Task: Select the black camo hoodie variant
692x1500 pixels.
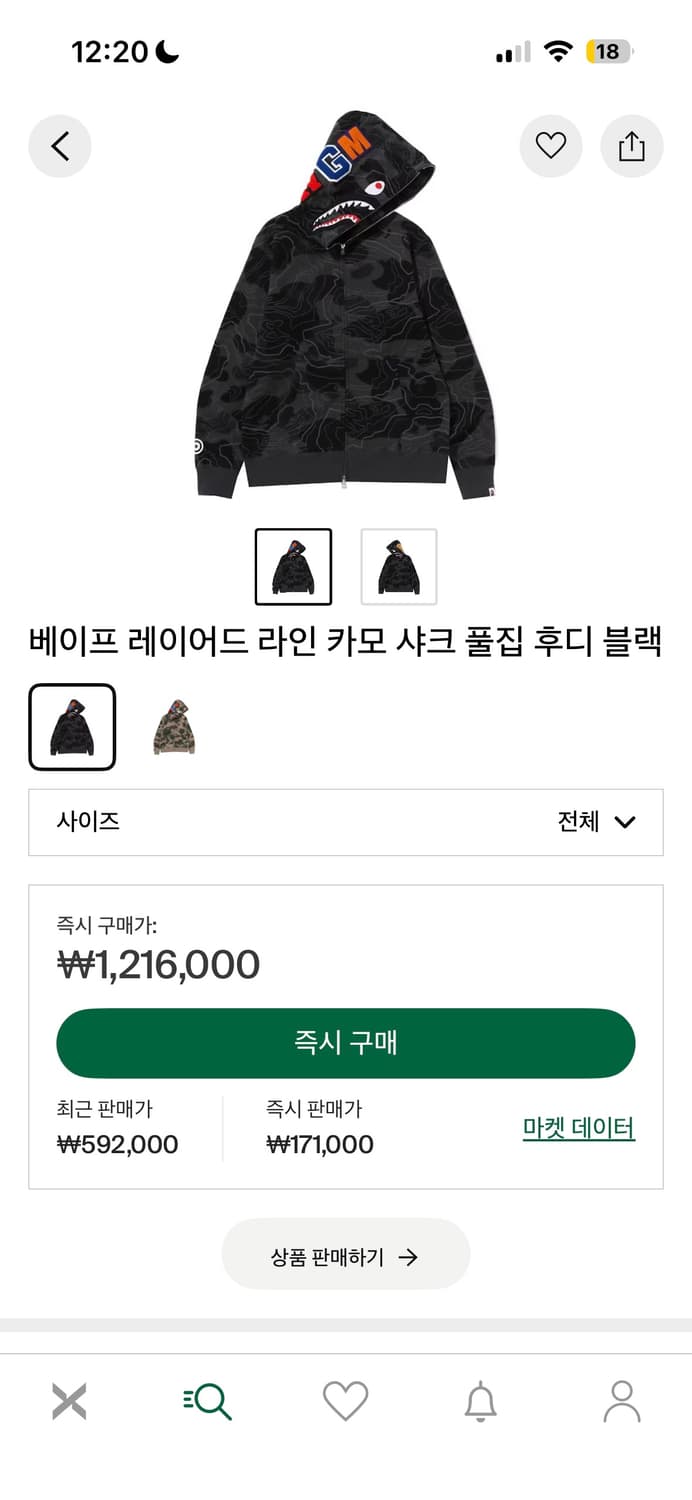Action: pyautogui.click(x=73, y=726)
